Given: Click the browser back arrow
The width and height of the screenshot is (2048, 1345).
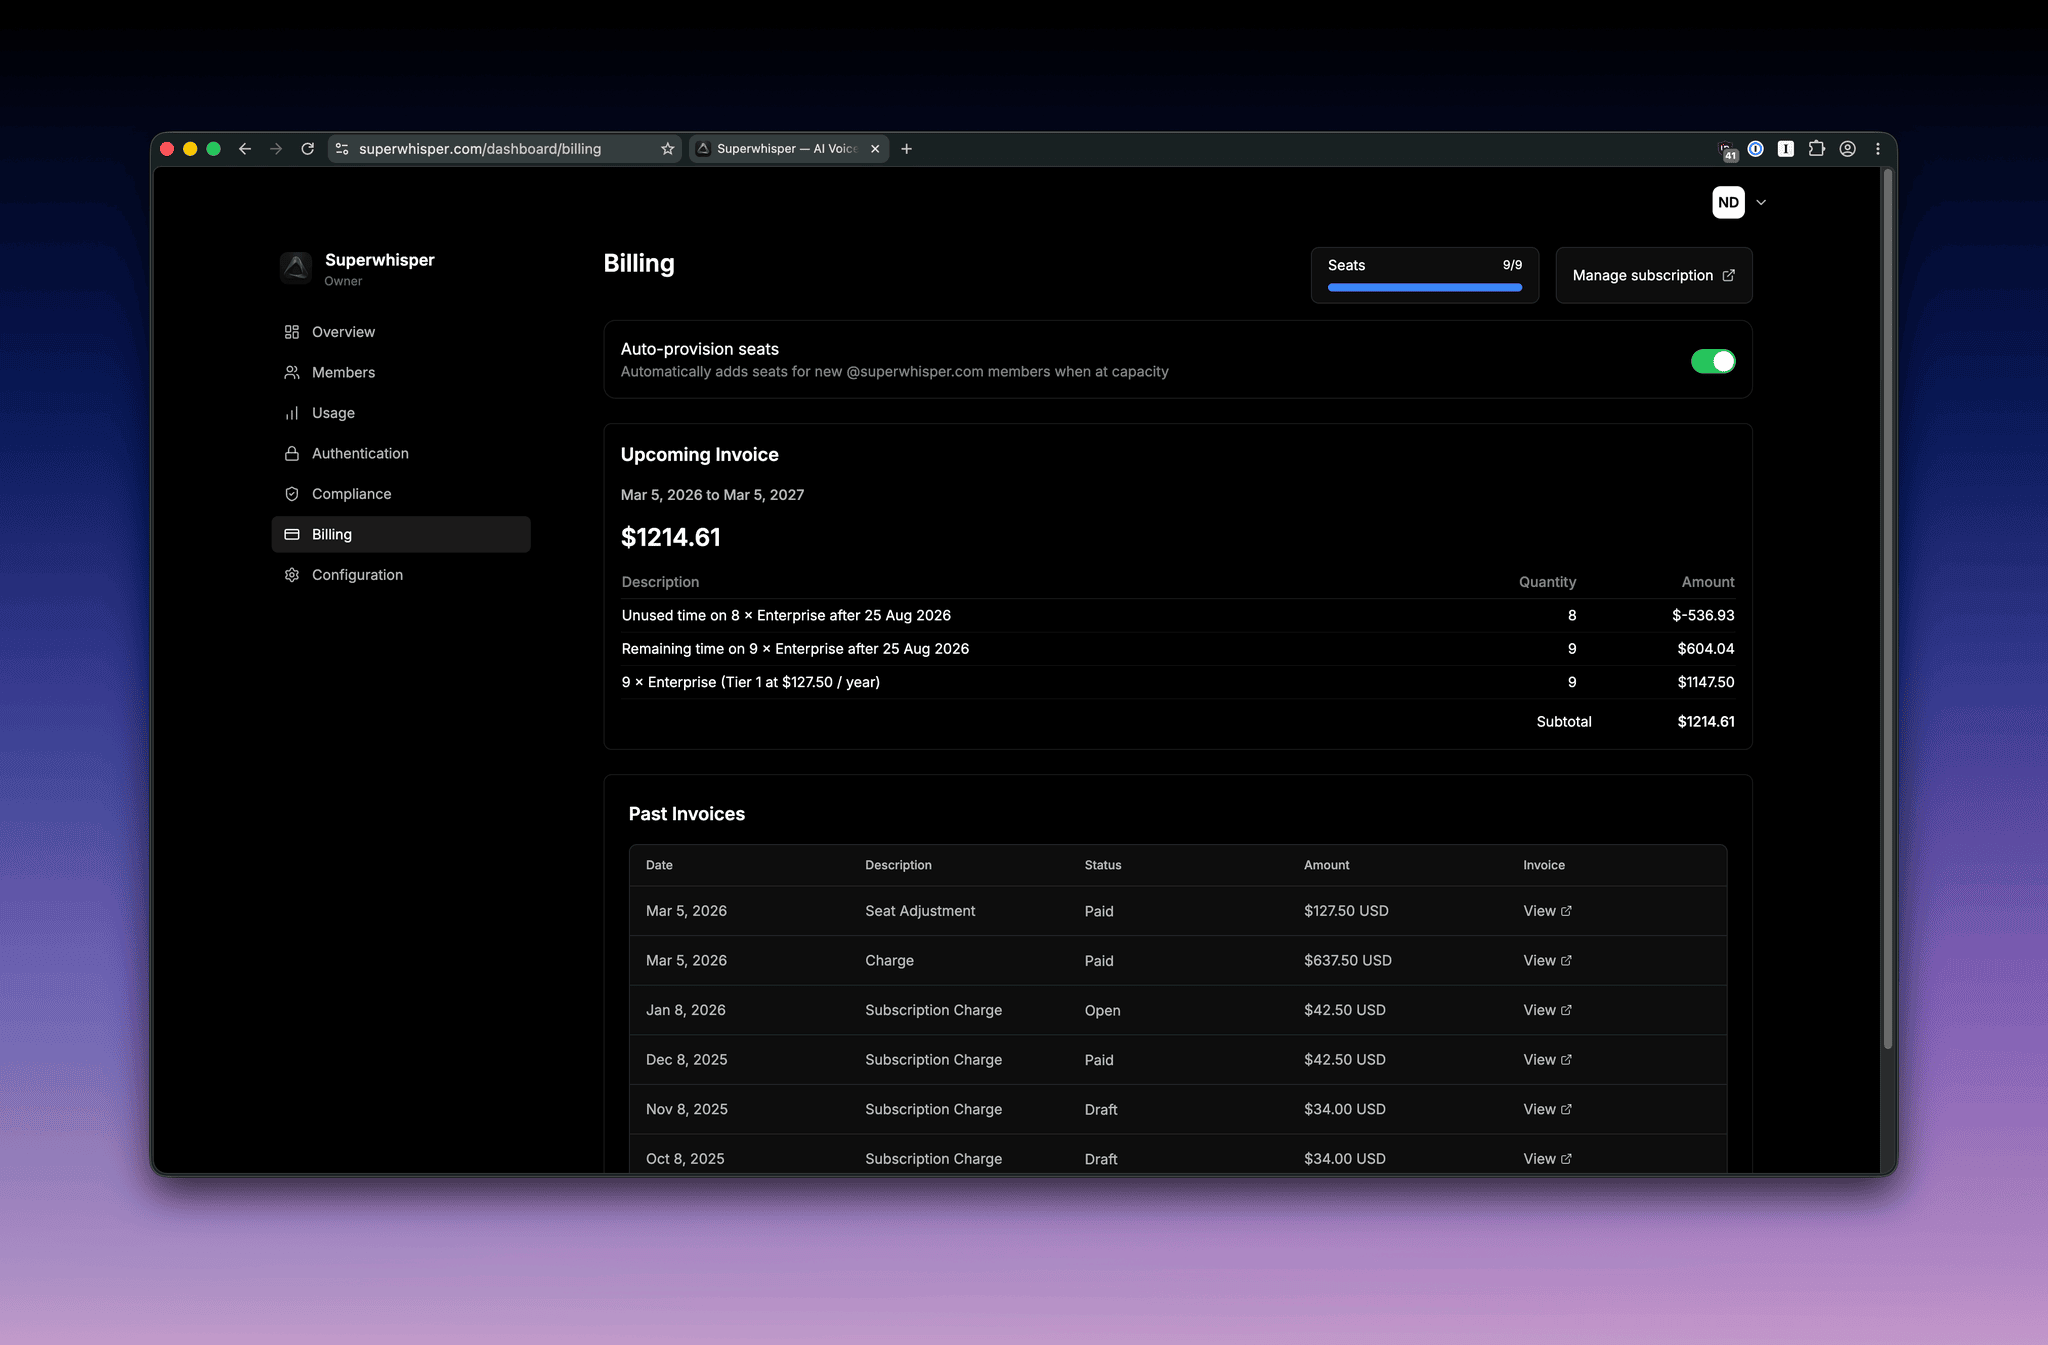Looking at the screenshot, I should point(245,149).
